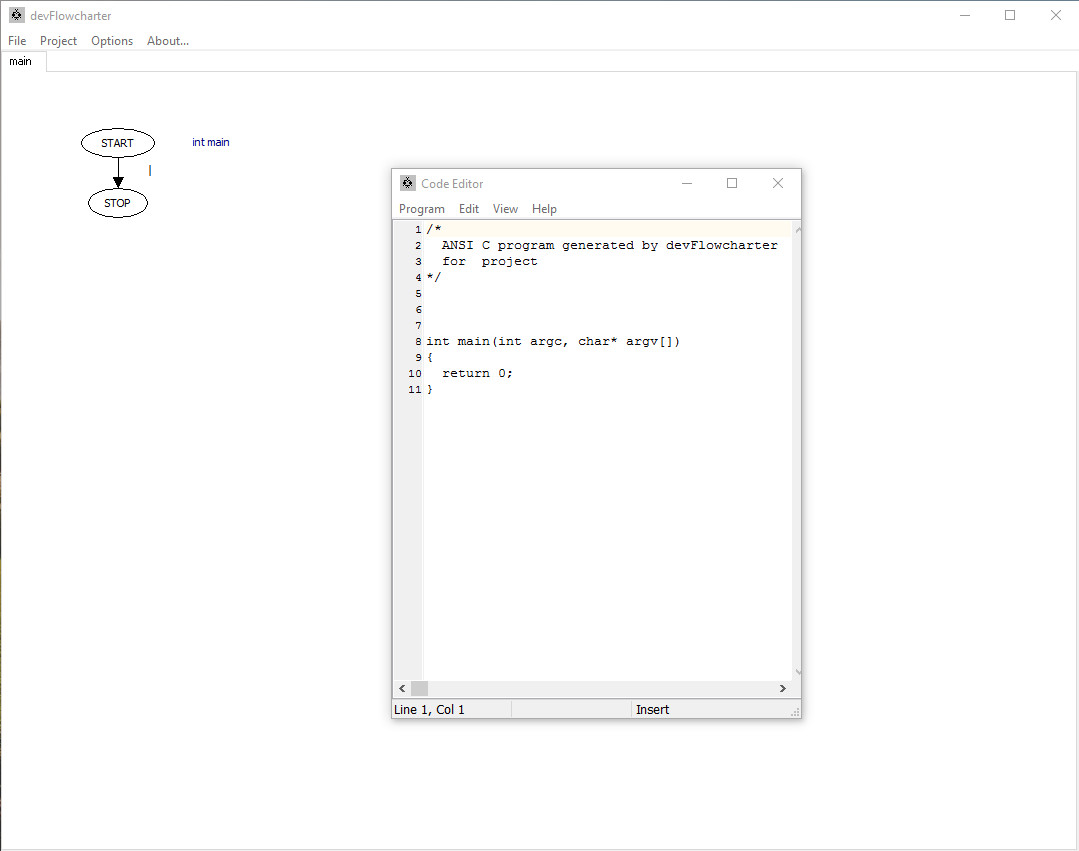
Task: Click the START ellipse in the flowchart
Action: (x=118, y=142)
